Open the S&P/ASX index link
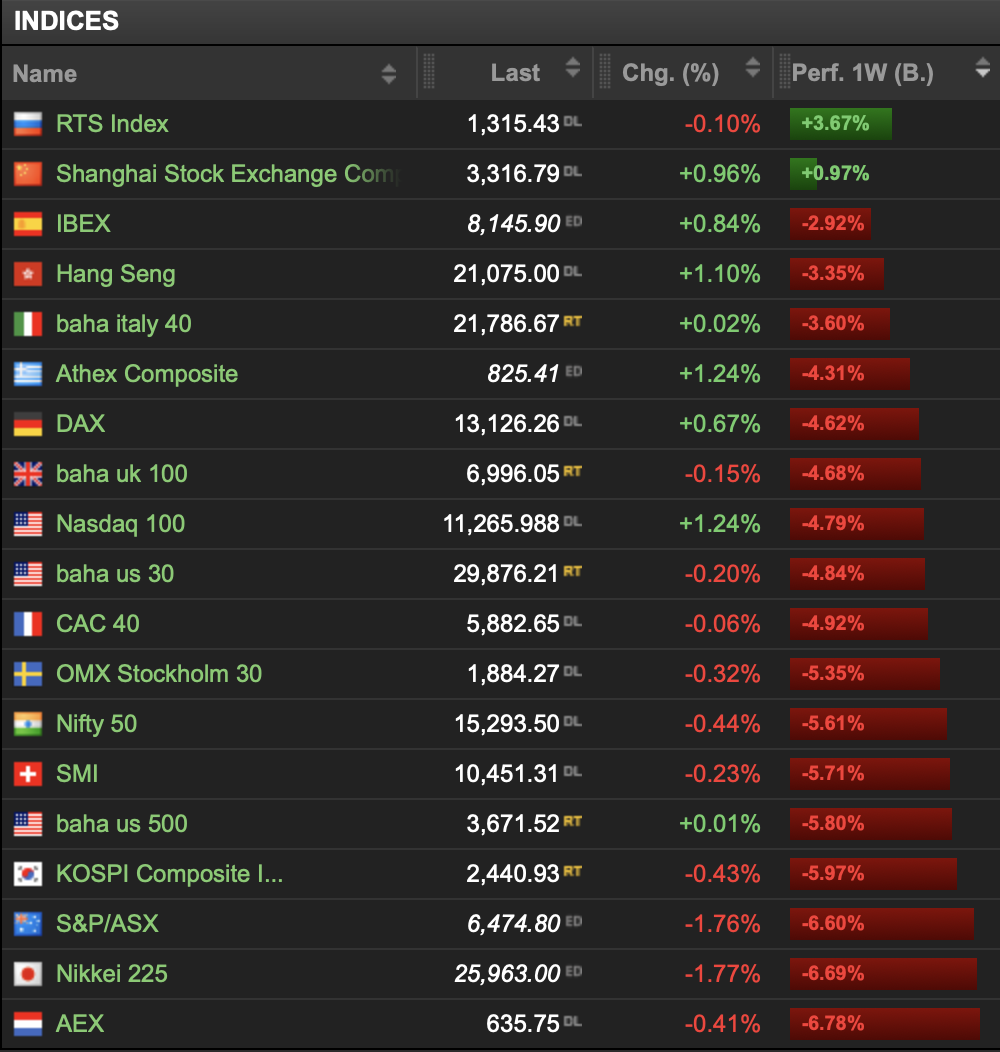1000x1052 pixels. [x=107, y=924]
